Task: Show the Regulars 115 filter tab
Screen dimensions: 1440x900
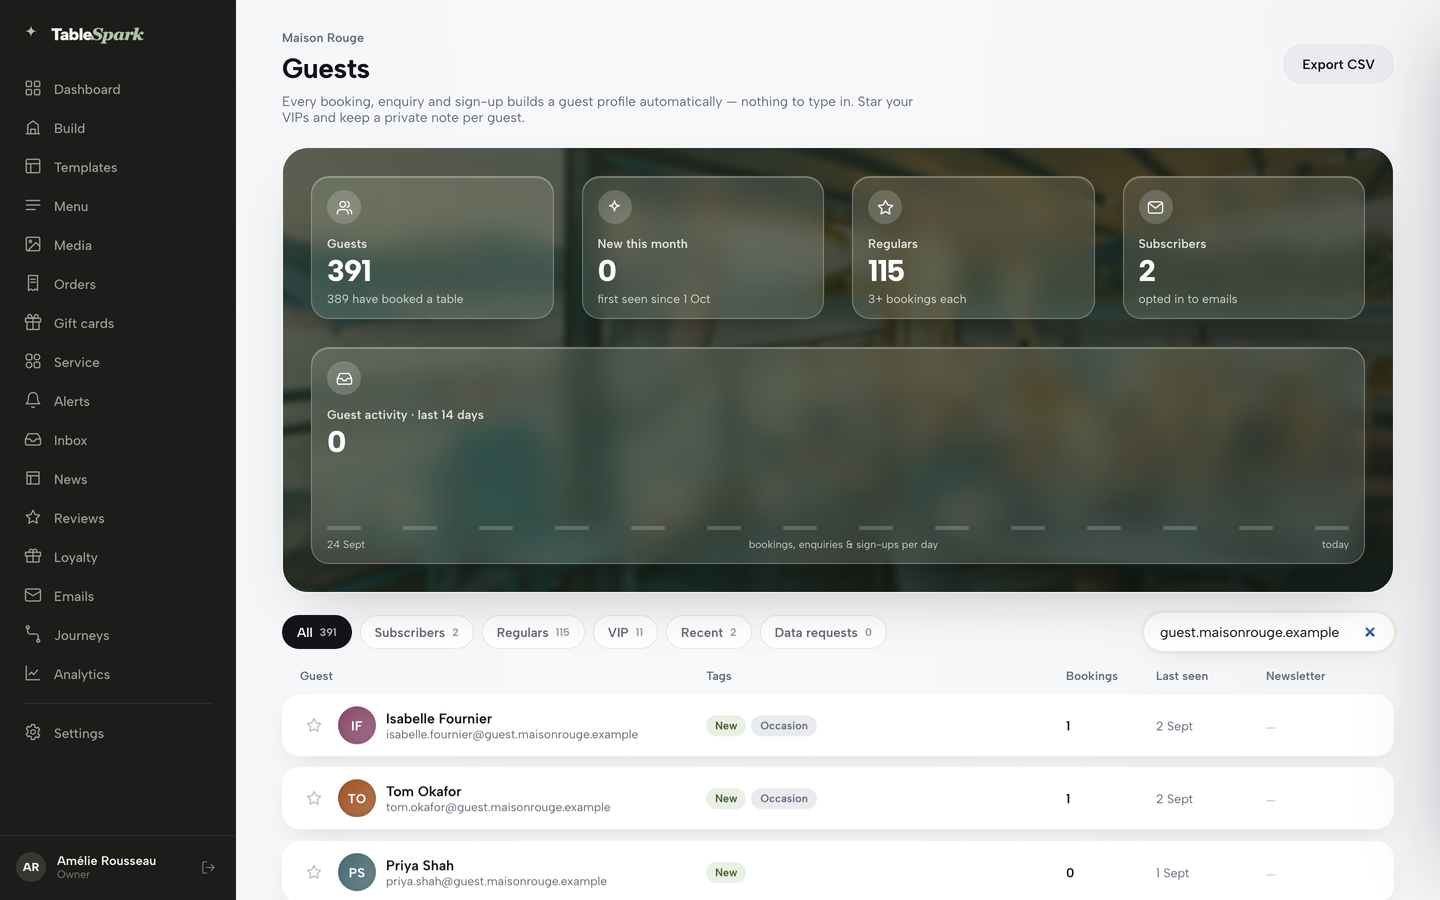Action: (x=533, y=632)
